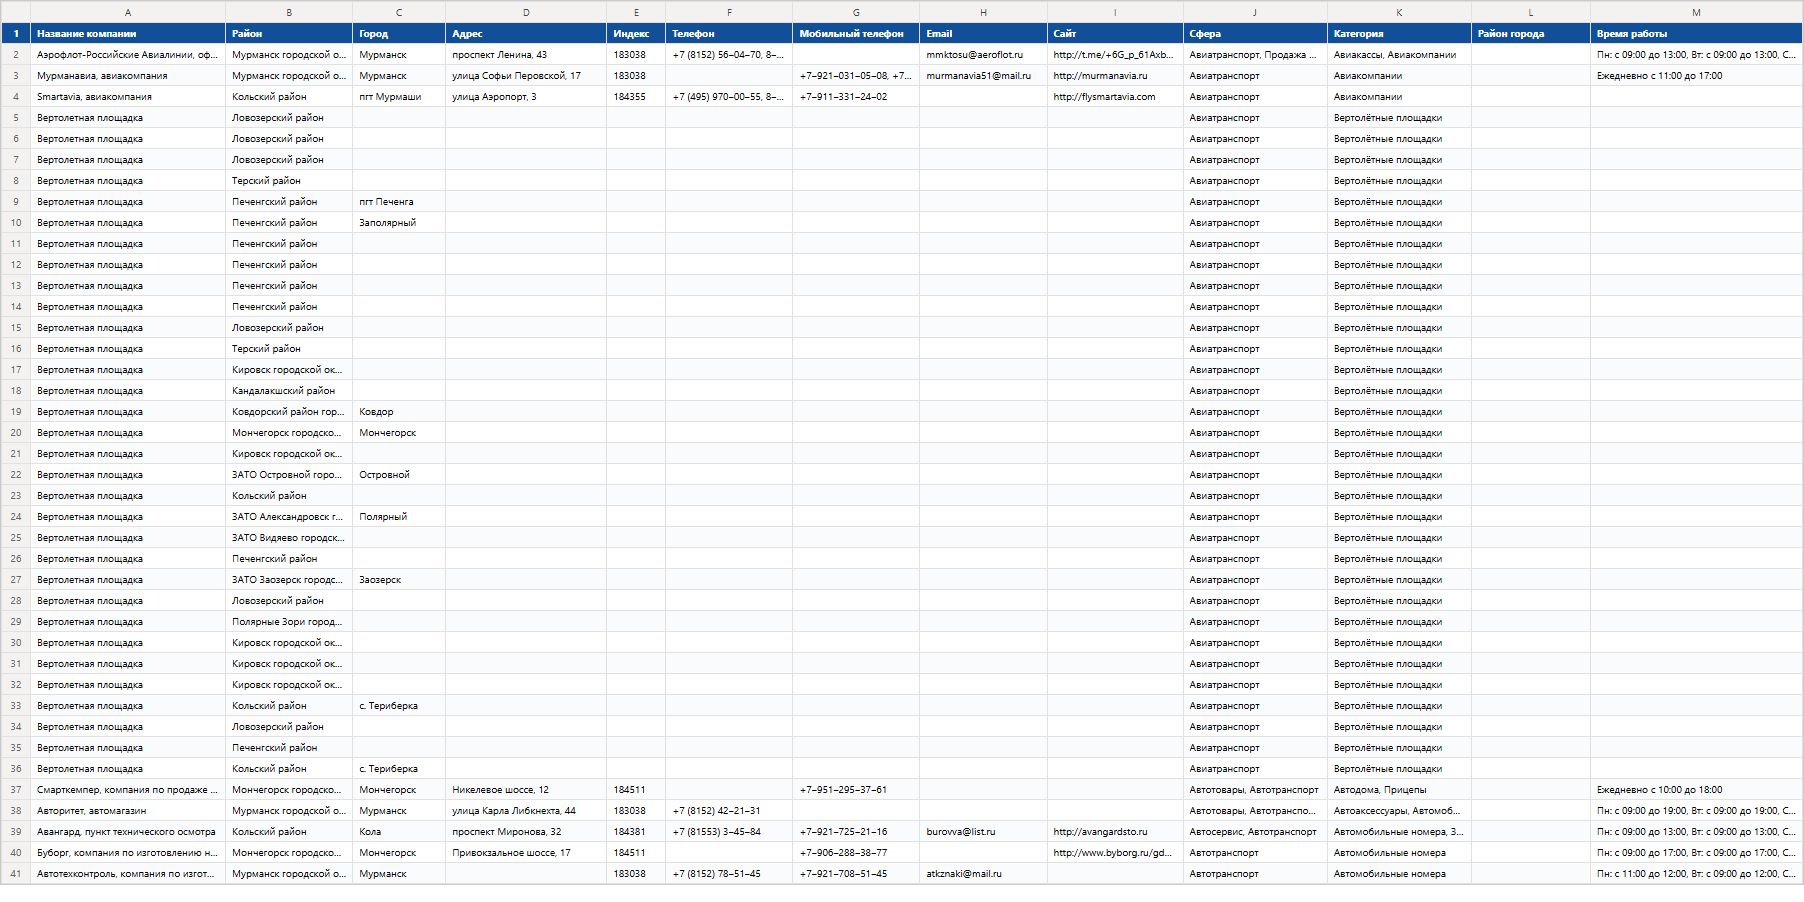The width and height of the screenshot is (1804, 902).
Task: Click the 'Район города' header cell
Action: coord(1531,33)
